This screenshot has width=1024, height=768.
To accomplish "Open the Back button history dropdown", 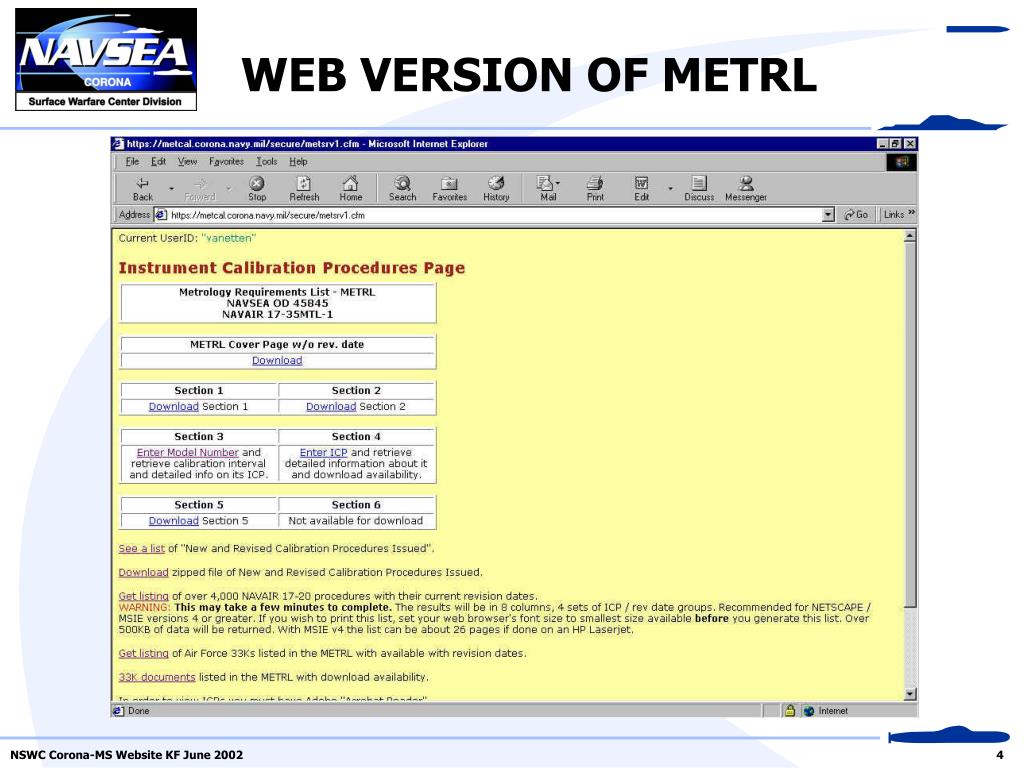I will [x=171, y=189].
